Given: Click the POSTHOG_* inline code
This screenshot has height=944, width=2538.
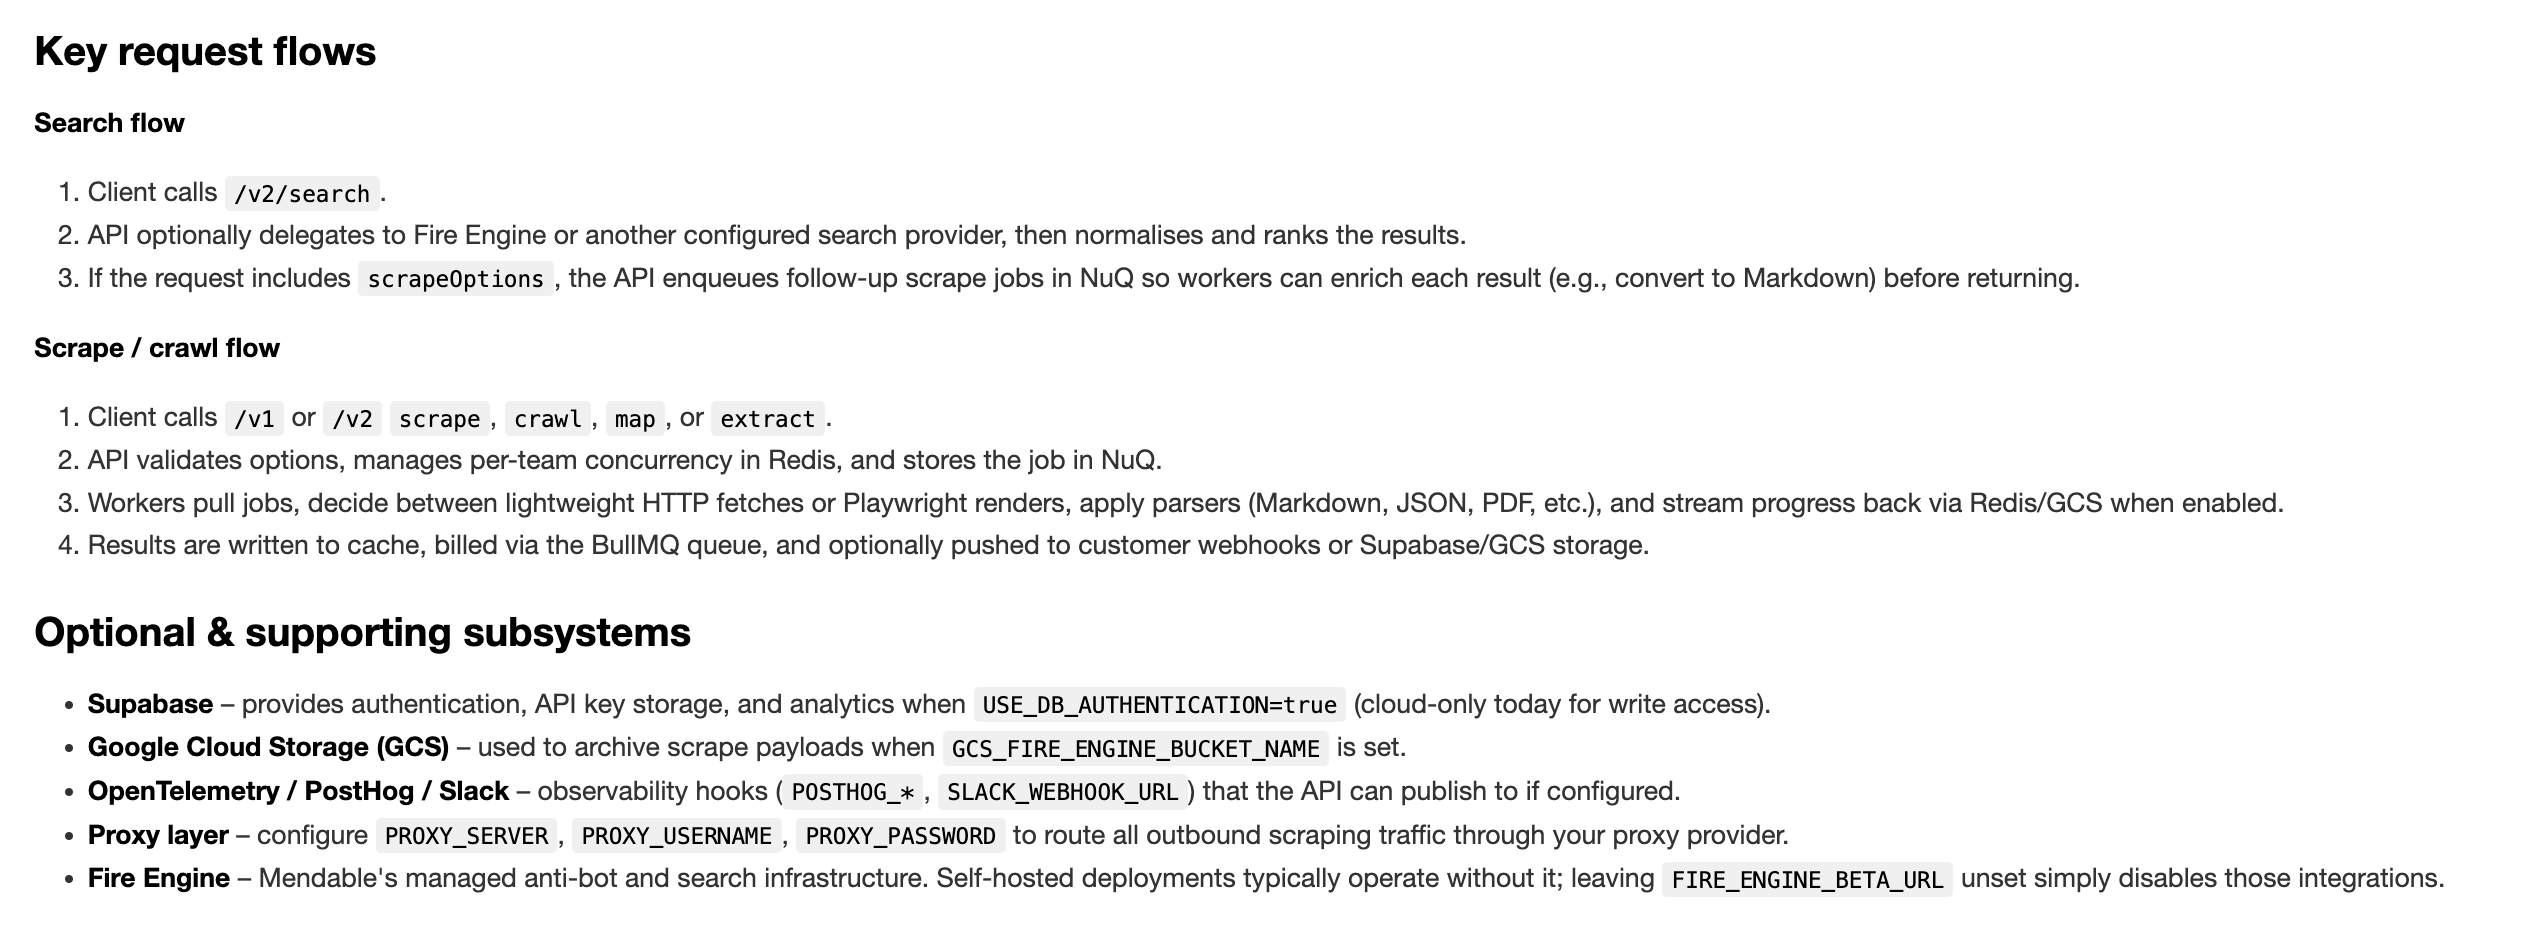Looking at the screenshot, I should click(852, 792).
